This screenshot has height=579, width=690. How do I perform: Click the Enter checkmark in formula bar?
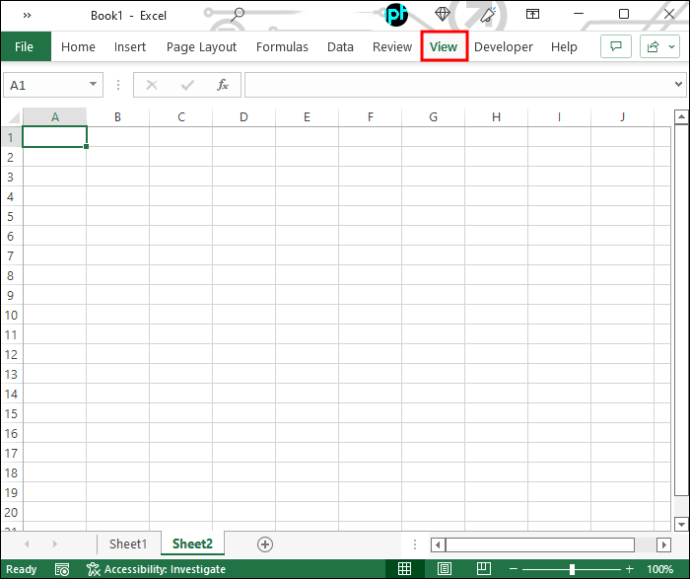(x=187, y=84)
